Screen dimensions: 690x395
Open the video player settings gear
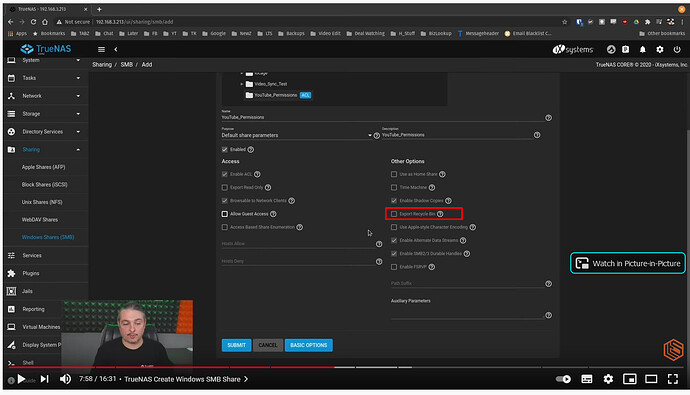pyautogui.click(x=608, y=379)
